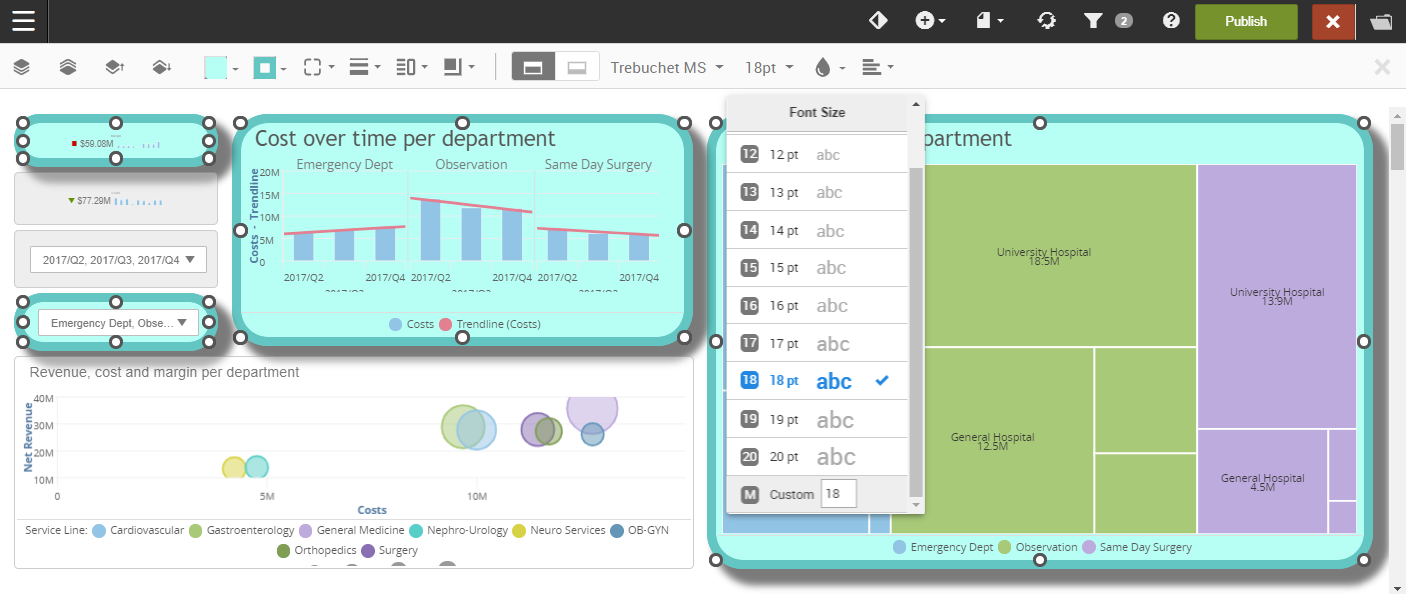Open the filter panel funnel icon
Viewport: 1406px width, 594px height.
[x=1093, y=21]
